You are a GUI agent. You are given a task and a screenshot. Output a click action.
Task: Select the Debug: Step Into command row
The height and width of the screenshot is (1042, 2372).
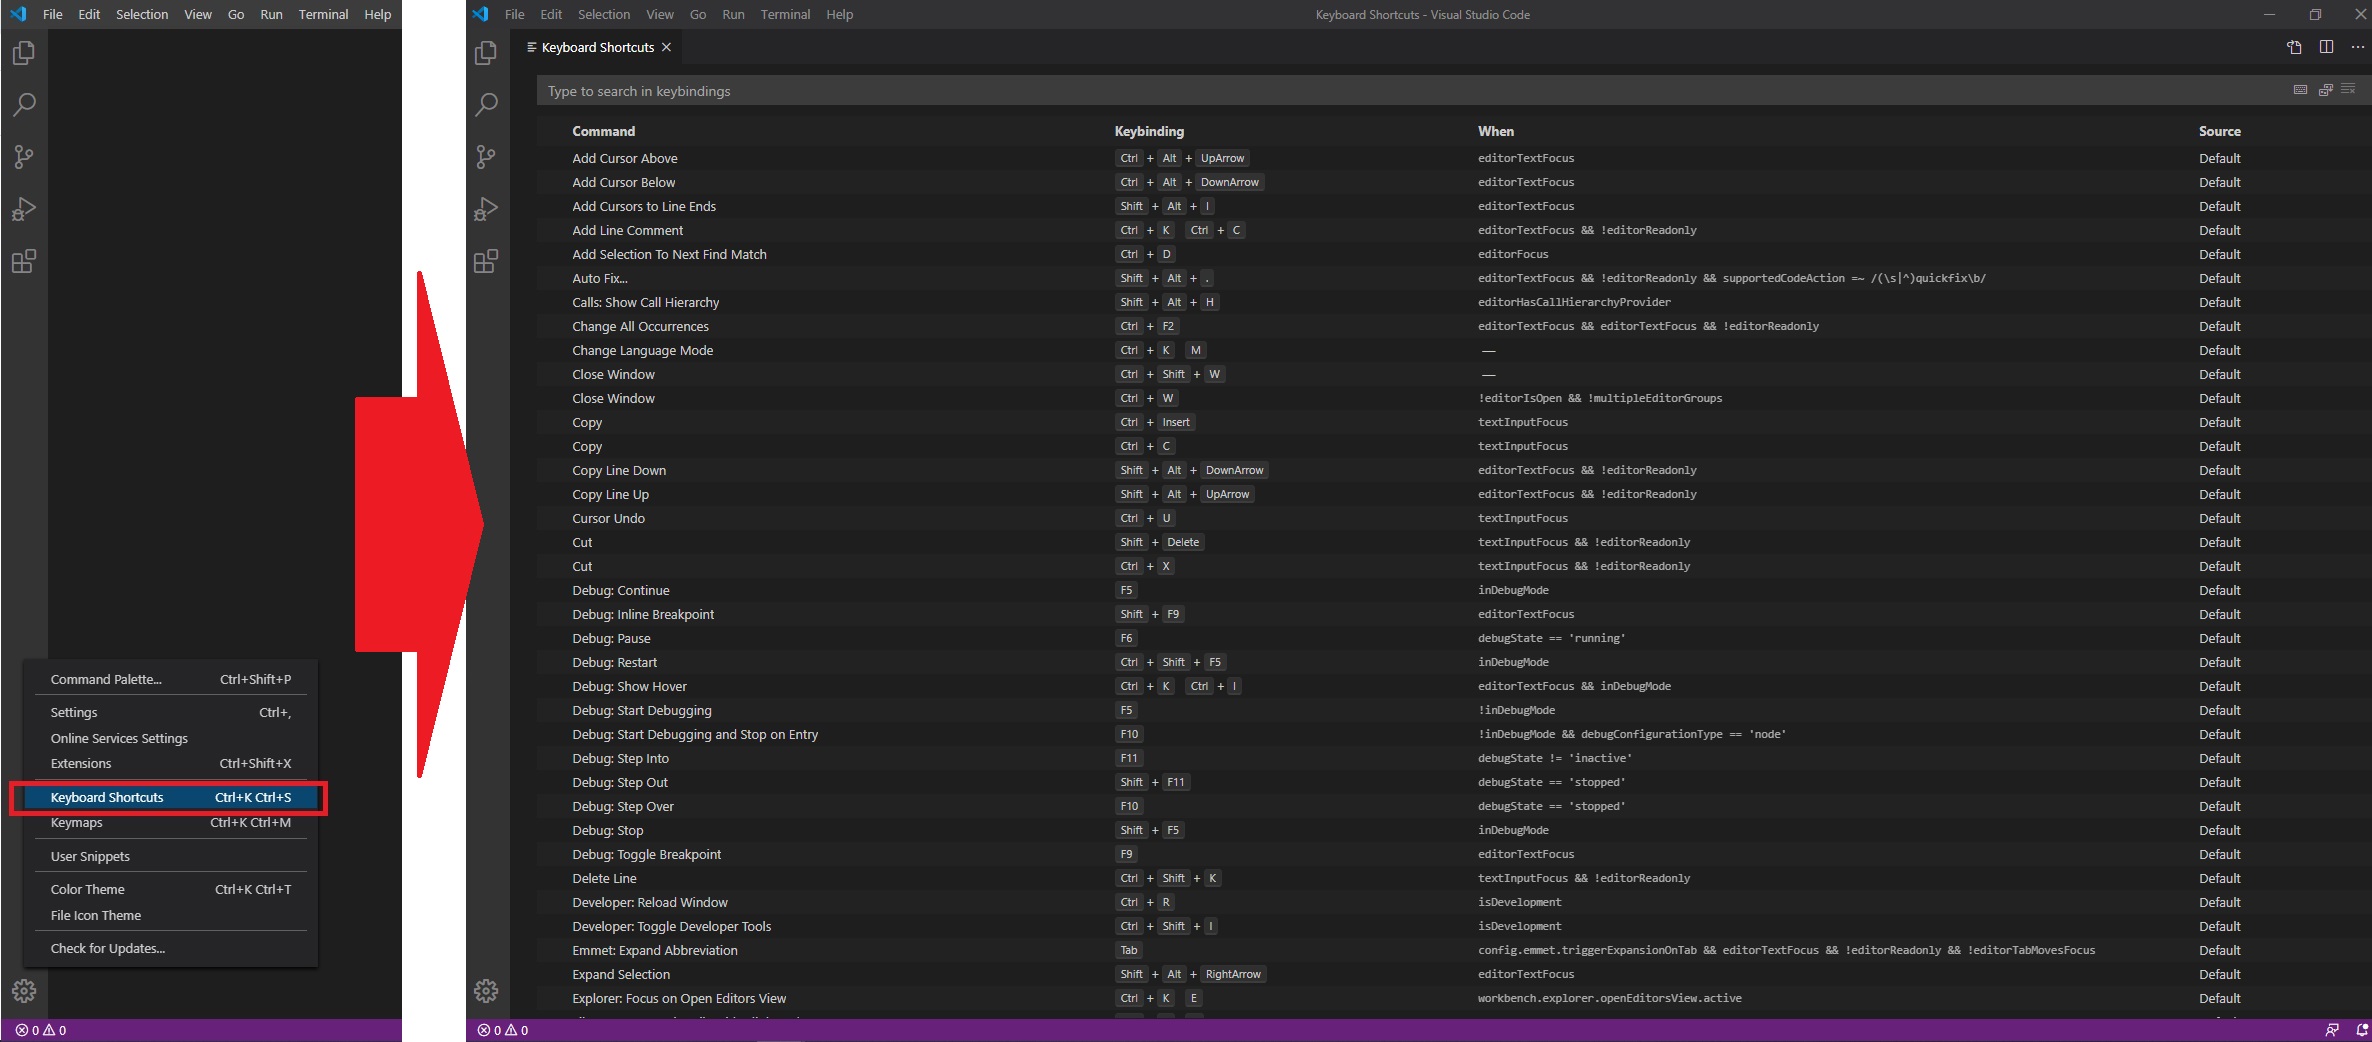1452,758
